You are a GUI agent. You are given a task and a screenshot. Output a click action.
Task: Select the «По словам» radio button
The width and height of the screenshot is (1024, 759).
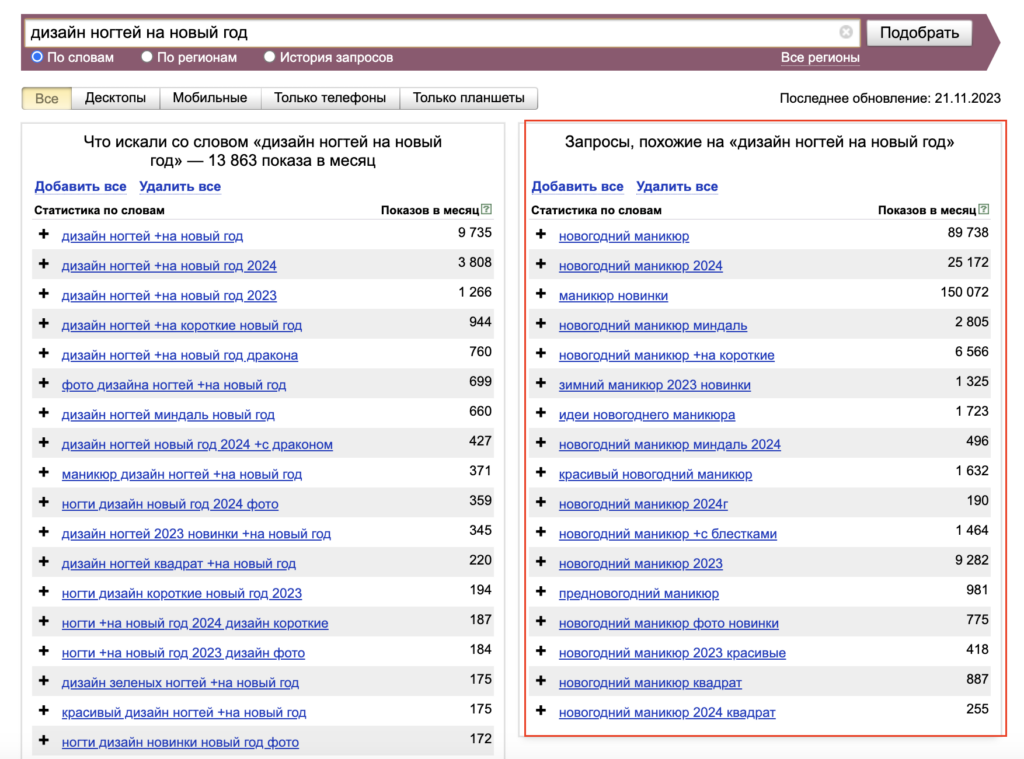[x=37, y=57]
